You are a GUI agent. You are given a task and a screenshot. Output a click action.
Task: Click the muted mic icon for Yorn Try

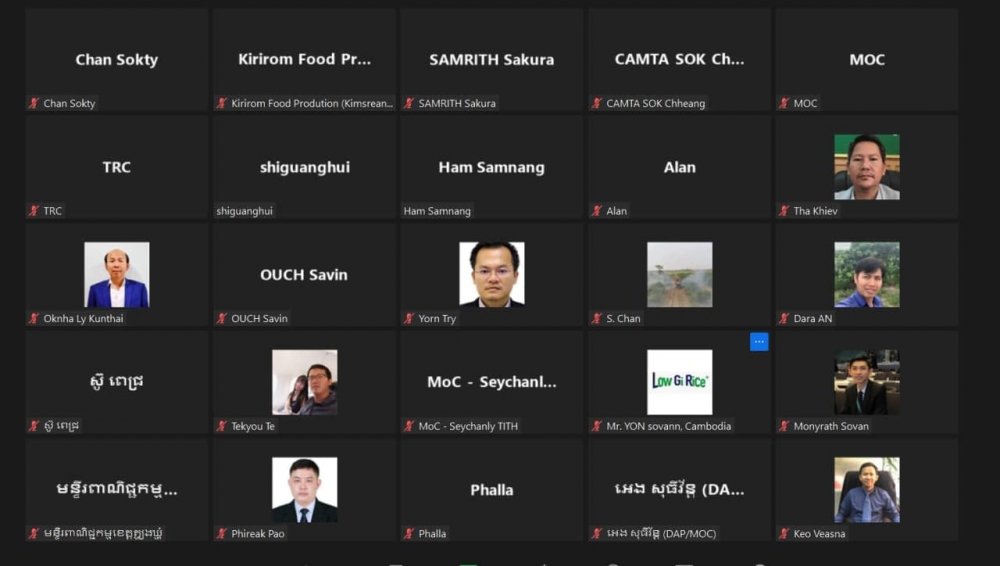(409, 318)
